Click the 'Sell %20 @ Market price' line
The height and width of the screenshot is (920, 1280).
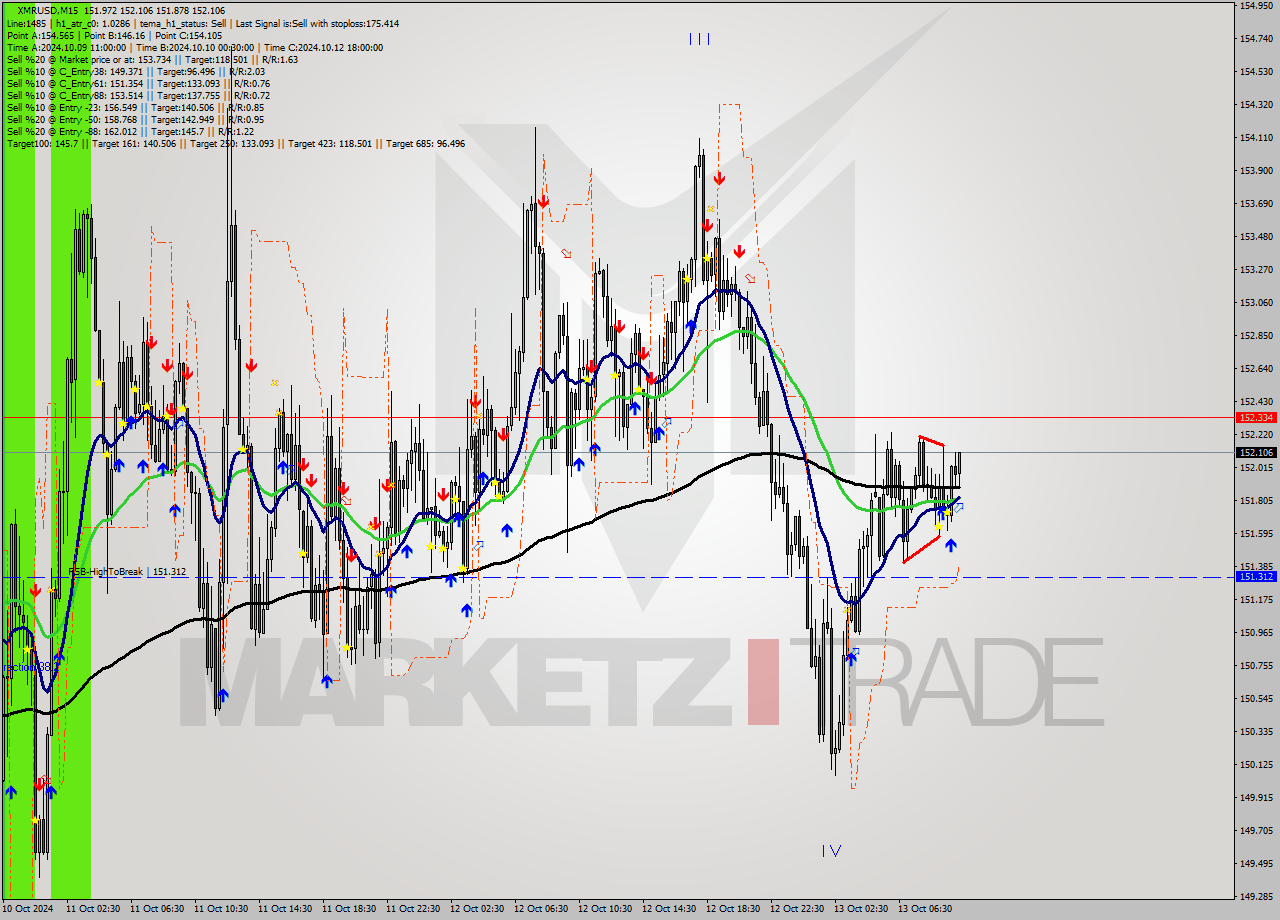(152, 59)
